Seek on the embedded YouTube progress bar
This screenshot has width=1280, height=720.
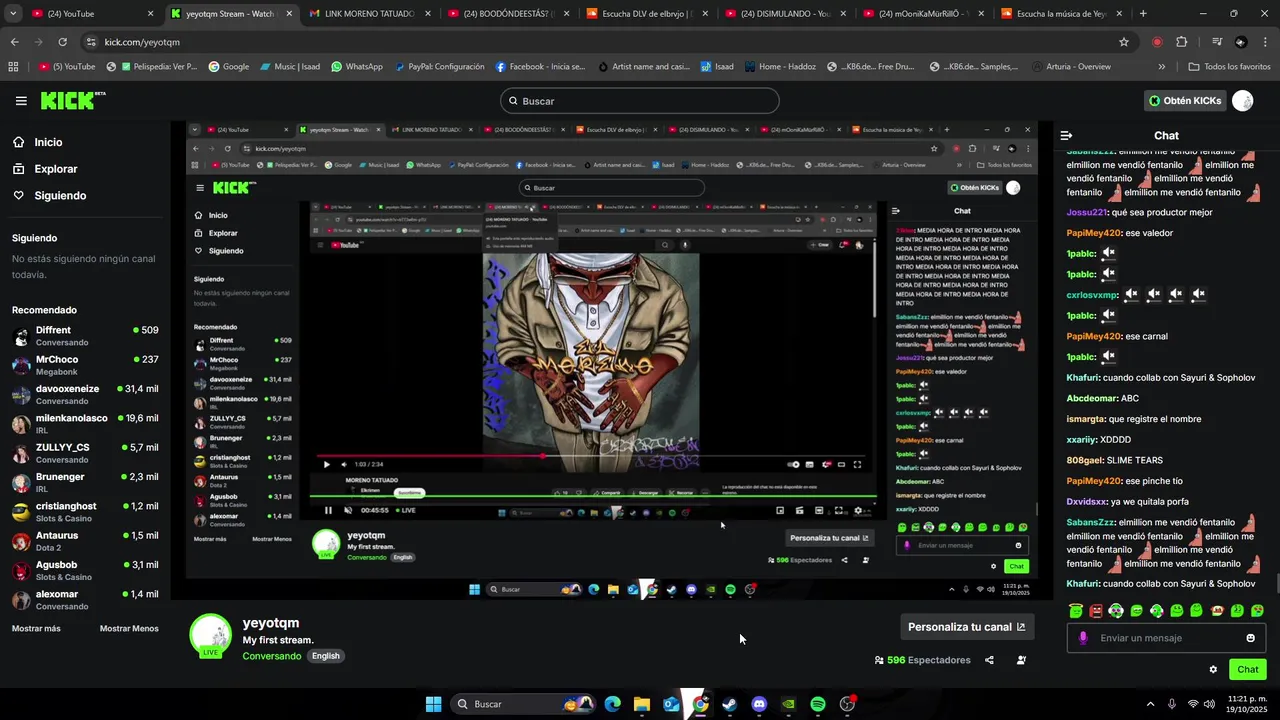click(x=593, y=456)
